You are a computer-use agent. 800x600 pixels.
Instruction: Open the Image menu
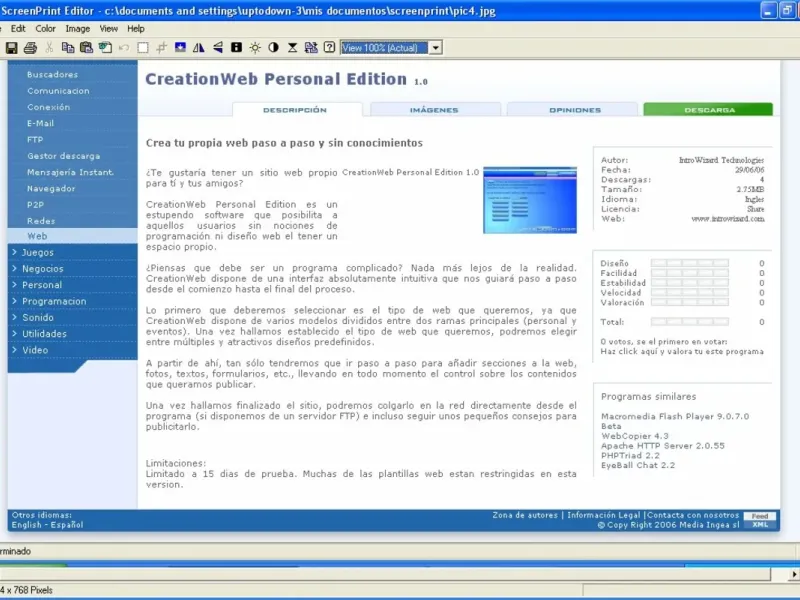[x=78, y=29]
